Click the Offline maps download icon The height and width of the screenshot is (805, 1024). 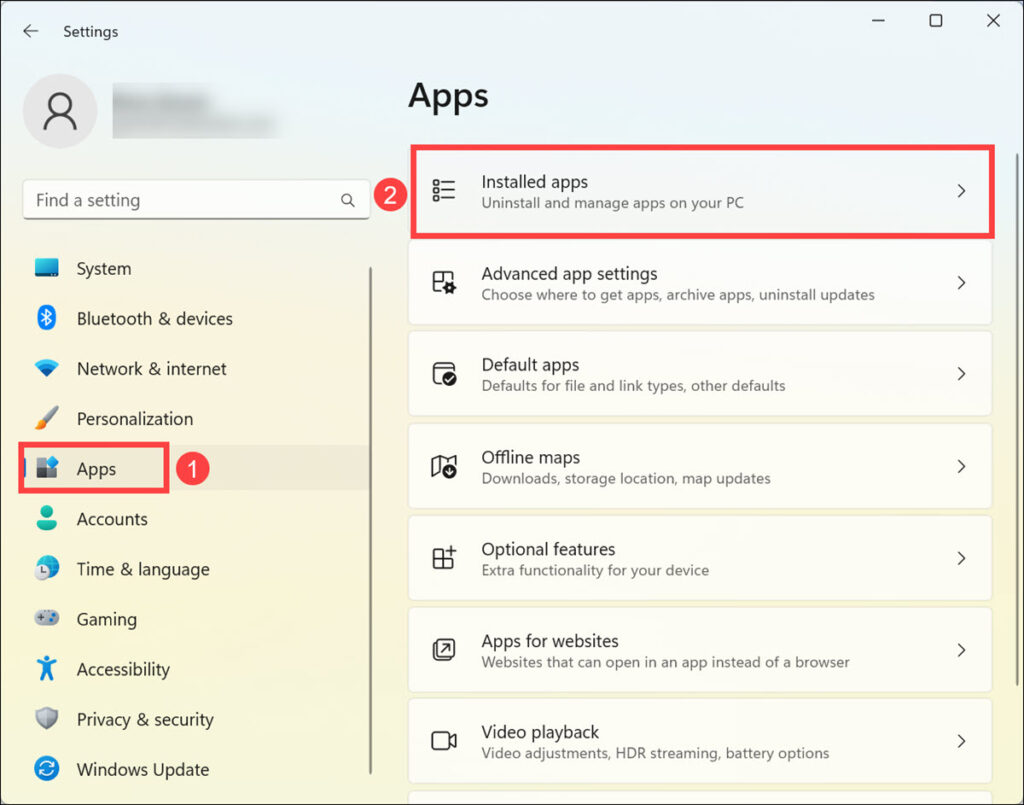(443, 466)
